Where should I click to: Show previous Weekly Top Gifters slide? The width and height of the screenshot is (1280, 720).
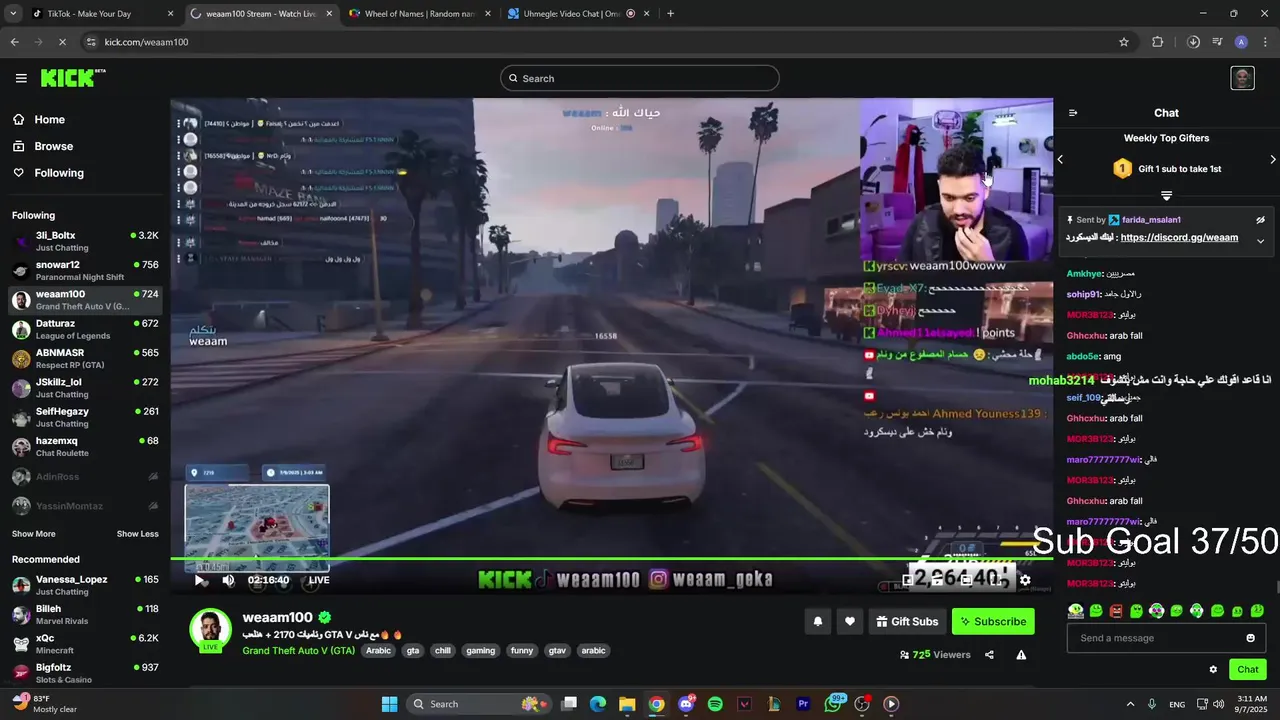point(1060,160)
